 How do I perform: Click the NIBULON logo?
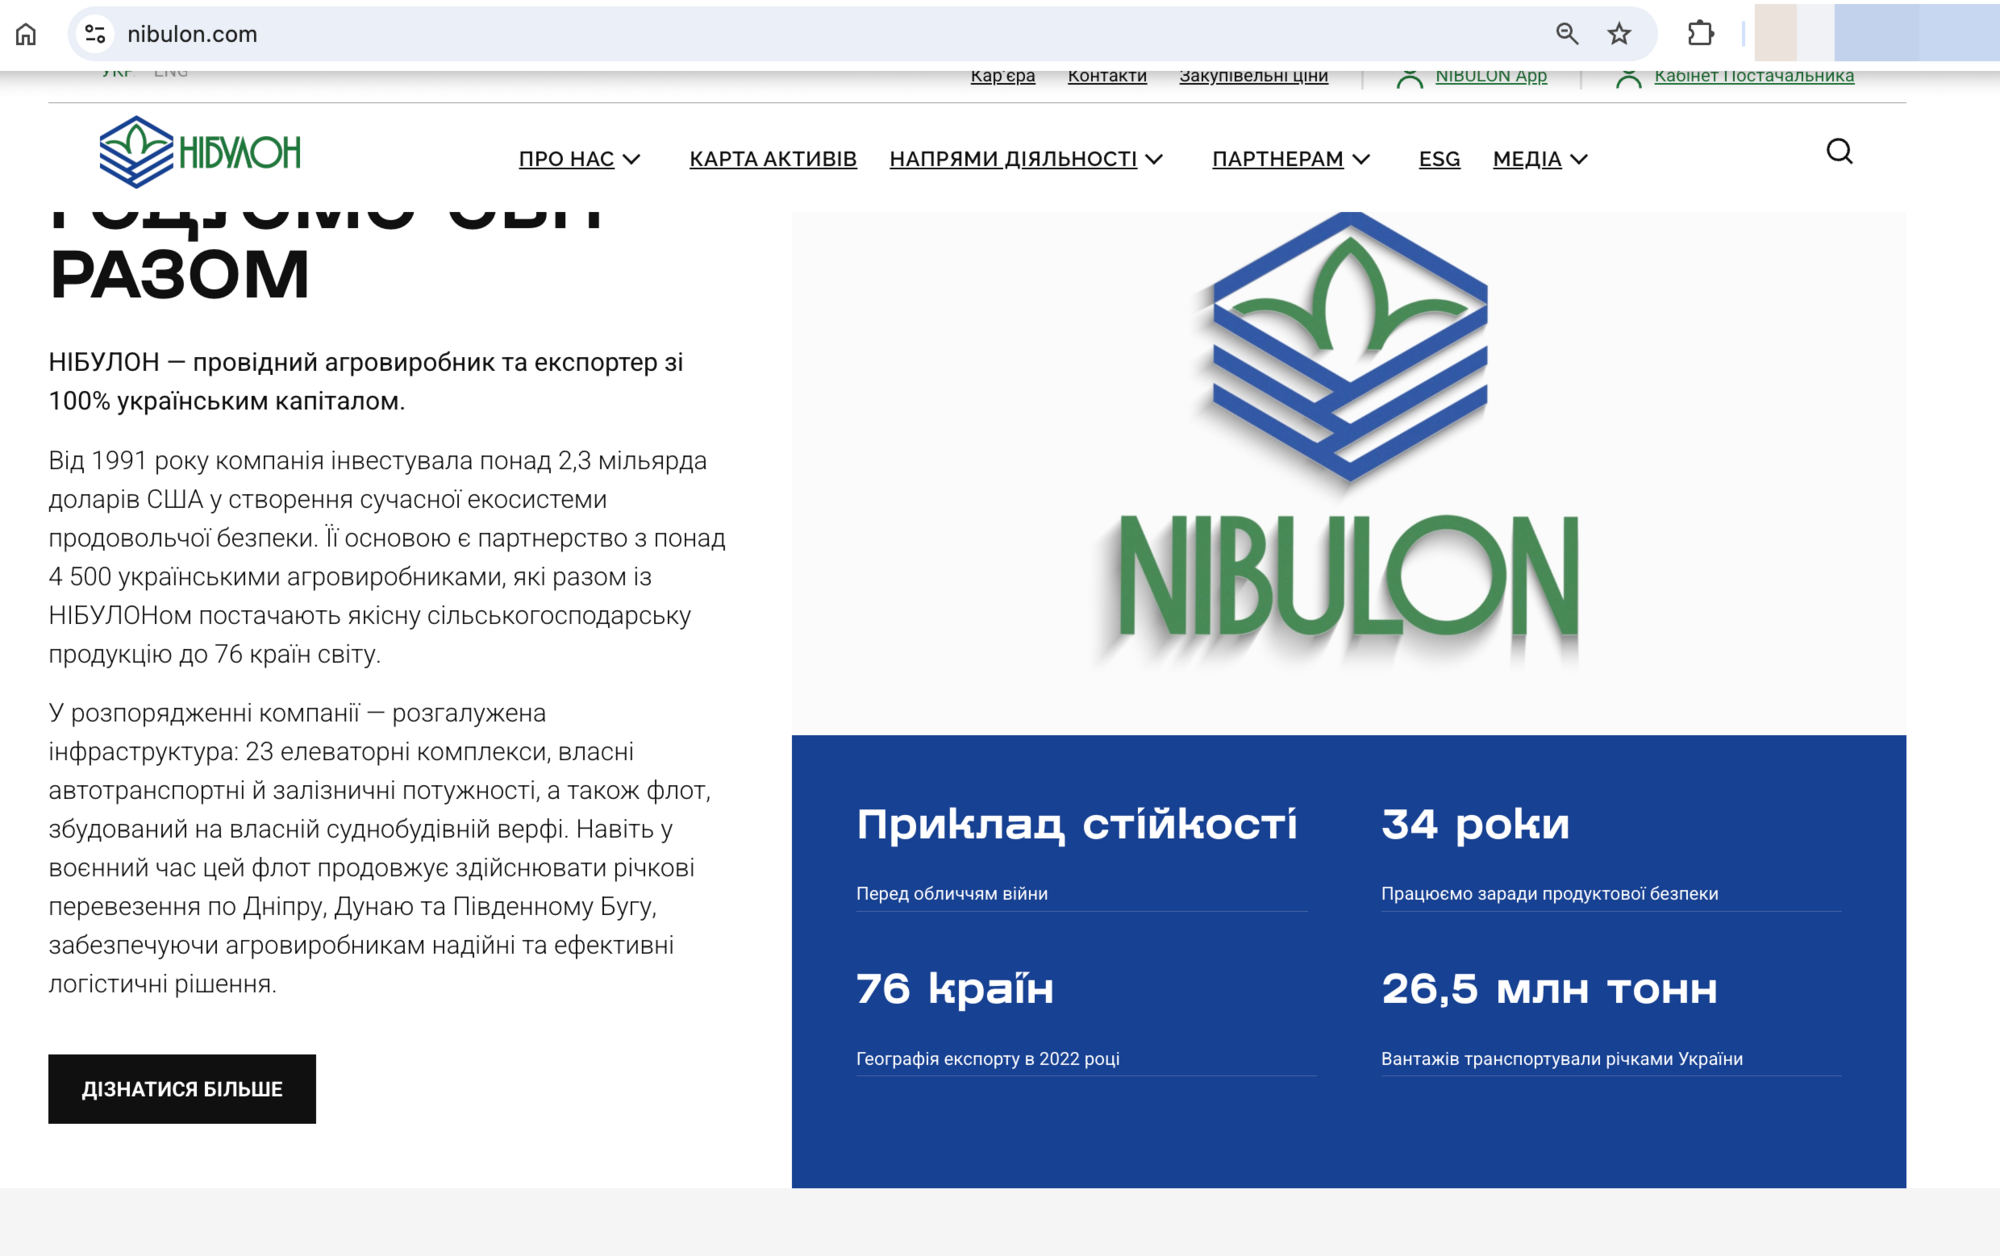(199, 152)
